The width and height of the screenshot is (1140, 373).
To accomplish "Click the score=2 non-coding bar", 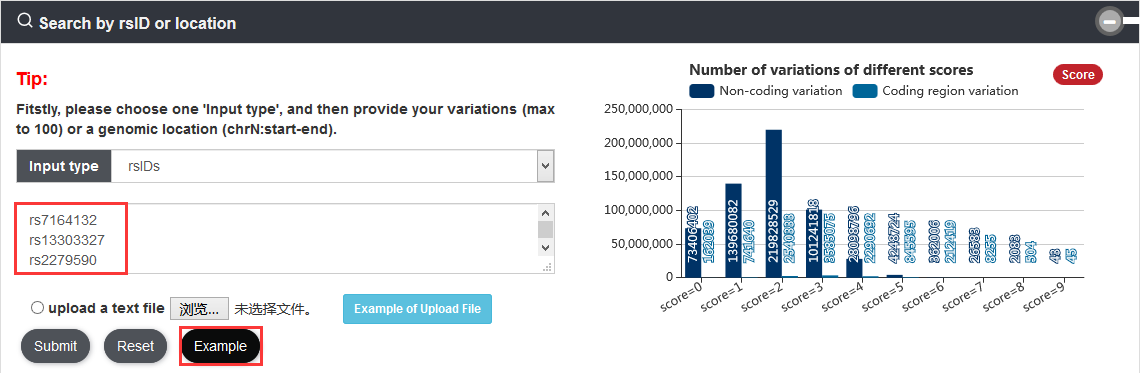I will click(x=774, y=204).
